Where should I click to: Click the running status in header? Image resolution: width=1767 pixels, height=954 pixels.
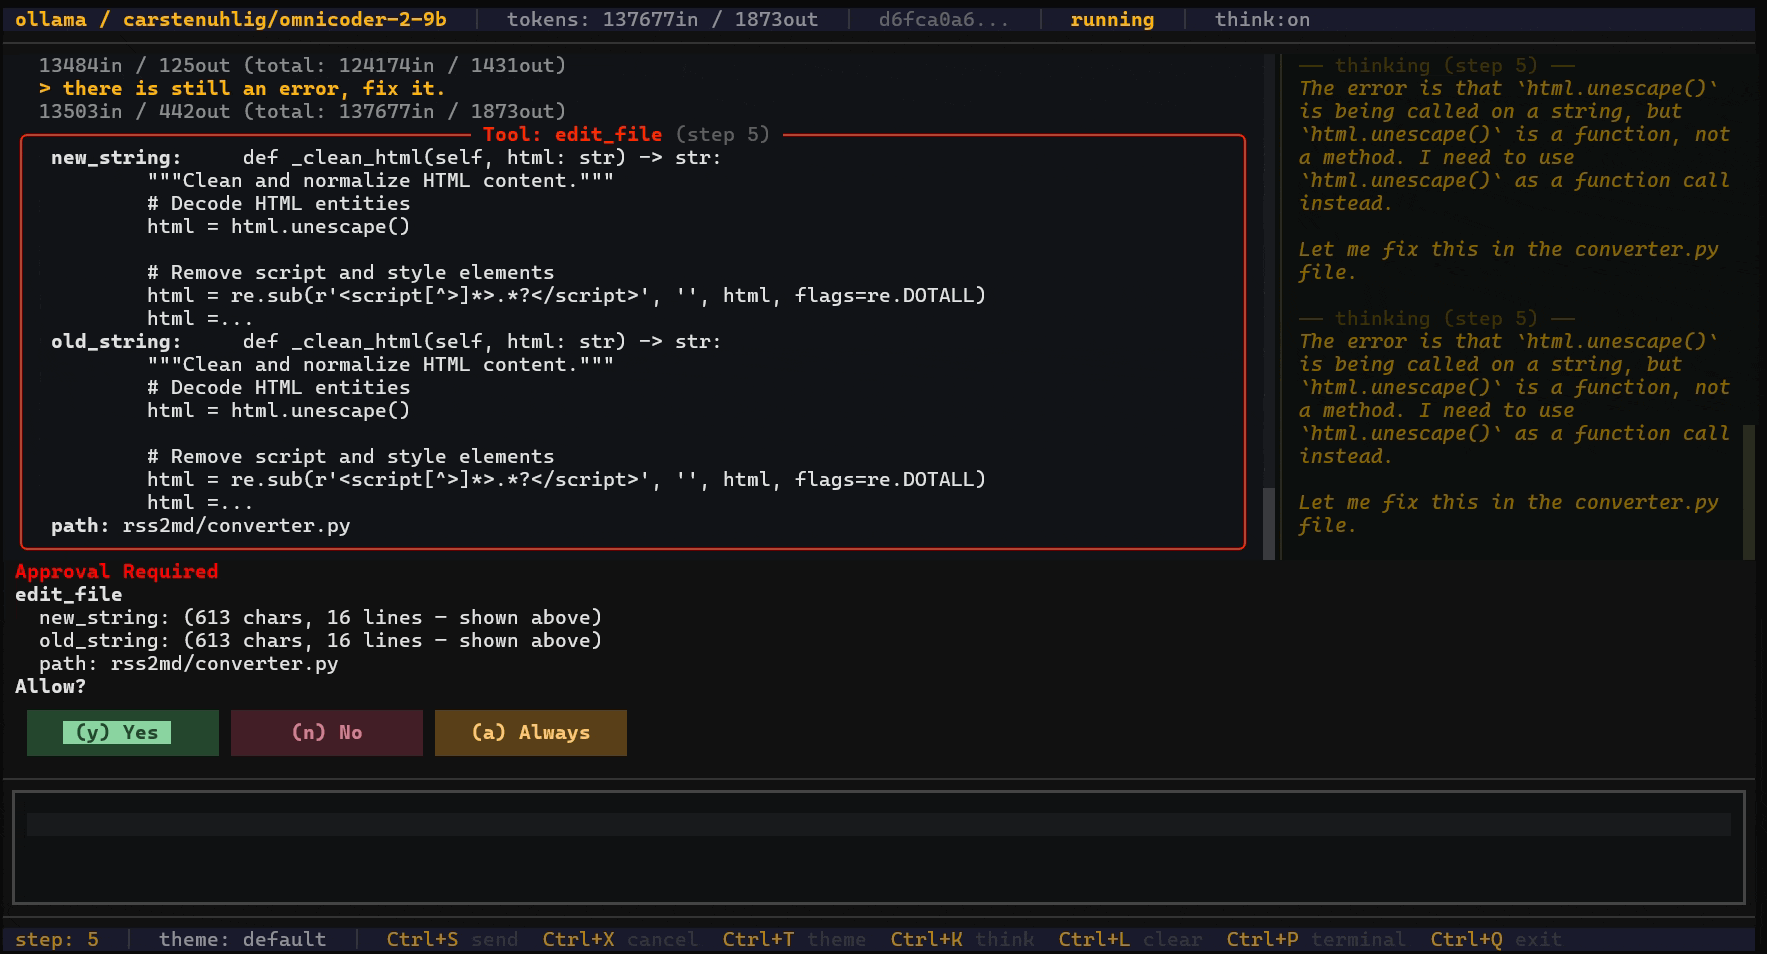click(x=1112, y=20)
